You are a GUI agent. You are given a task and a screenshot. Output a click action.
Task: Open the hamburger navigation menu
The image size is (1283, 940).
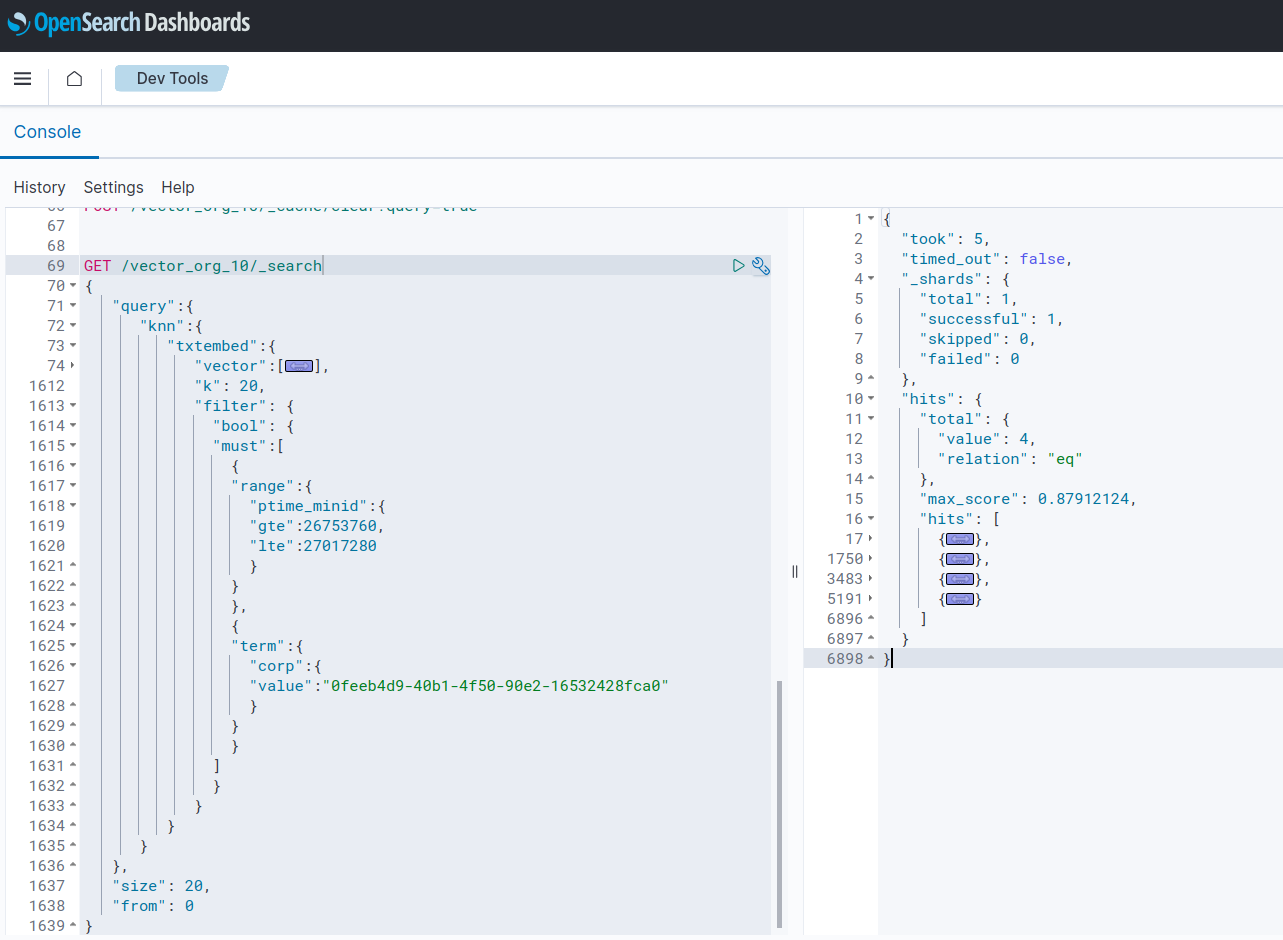tap(23, 79)
